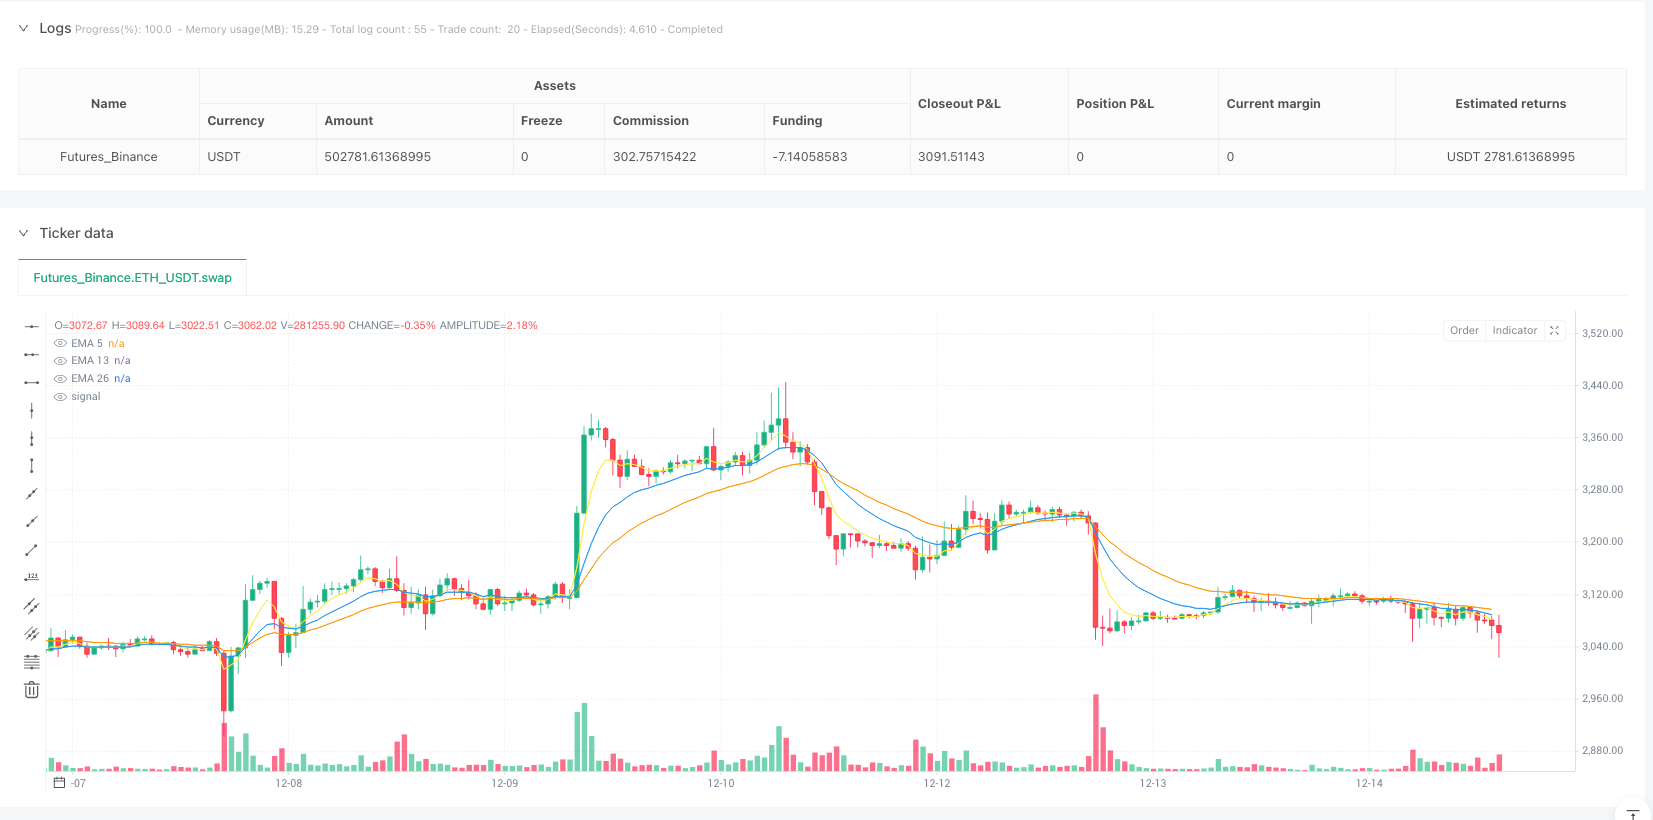The width and height of the screenshot is (1653, 820).
Task: Click the trash icon to delete drawings
Action: (x=32, y=690)
